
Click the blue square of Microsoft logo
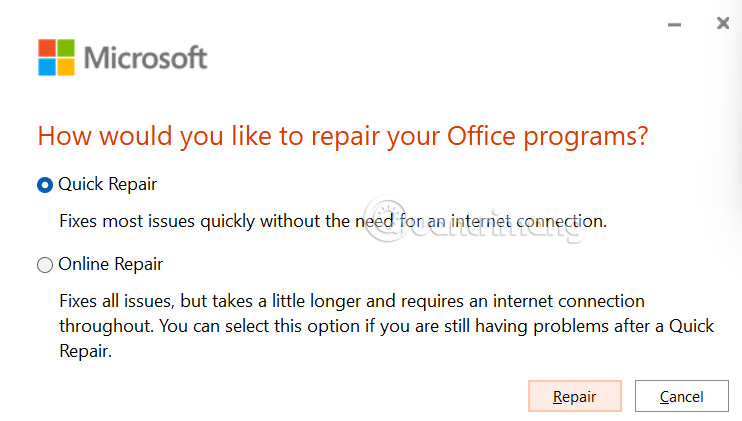46,67
